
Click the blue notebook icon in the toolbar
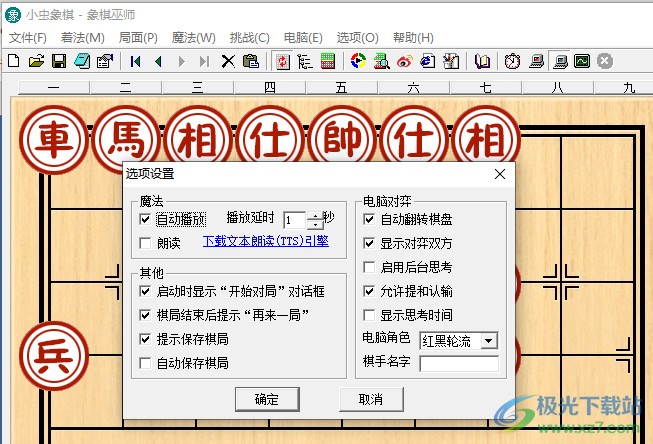click(82, 61)
